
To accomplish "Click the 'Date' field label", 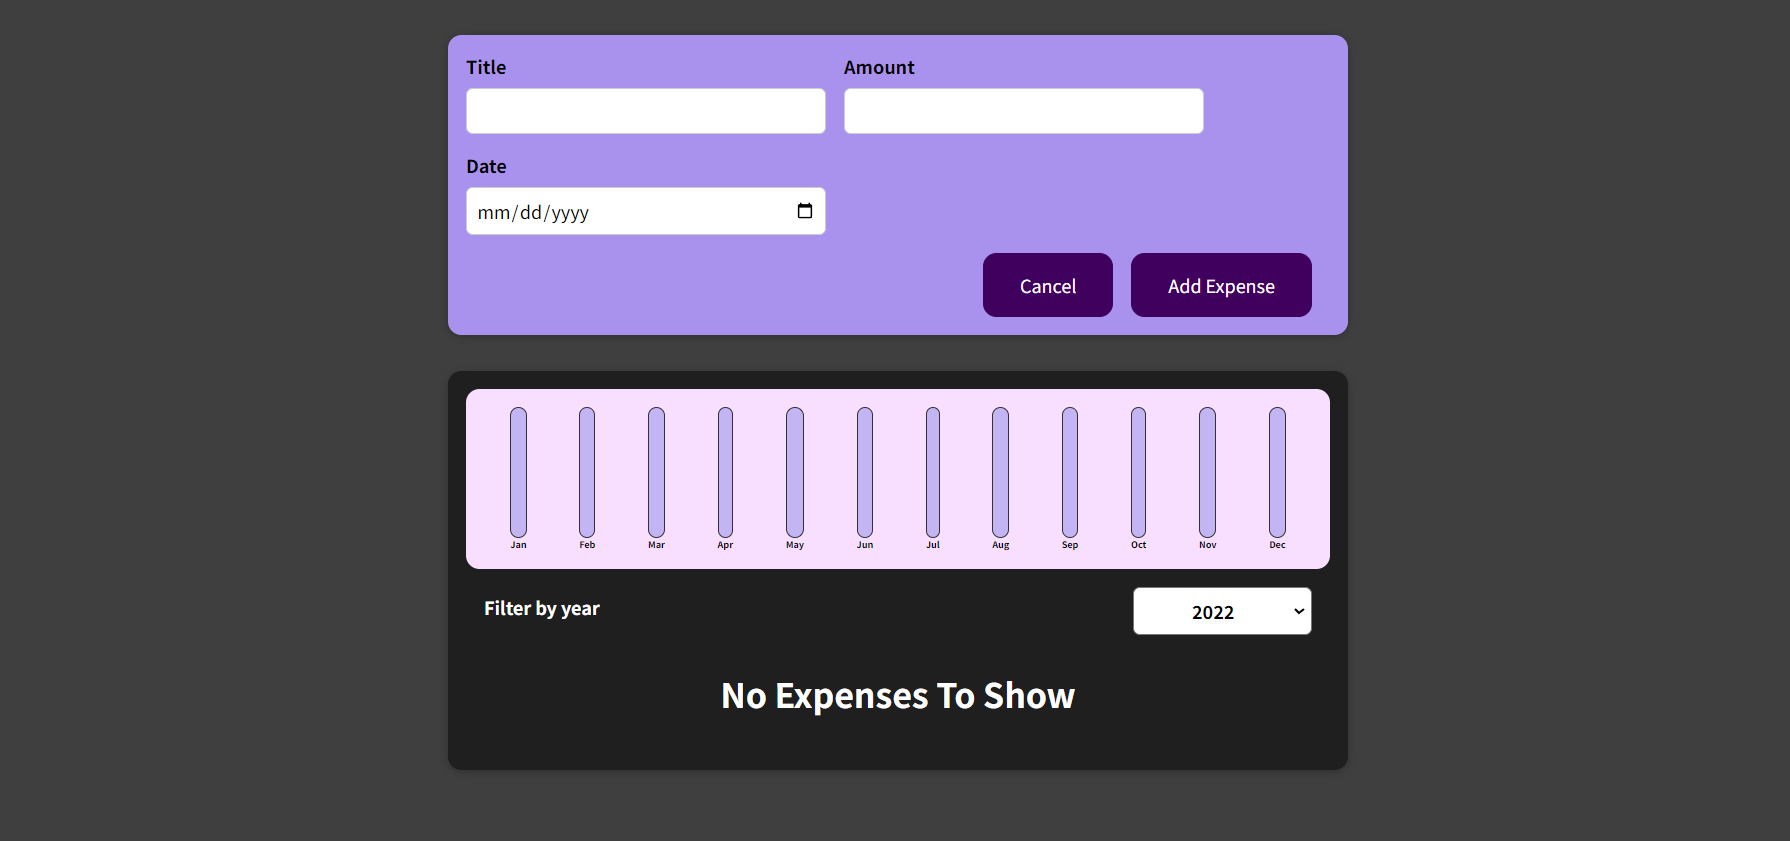I will (486, 166).
